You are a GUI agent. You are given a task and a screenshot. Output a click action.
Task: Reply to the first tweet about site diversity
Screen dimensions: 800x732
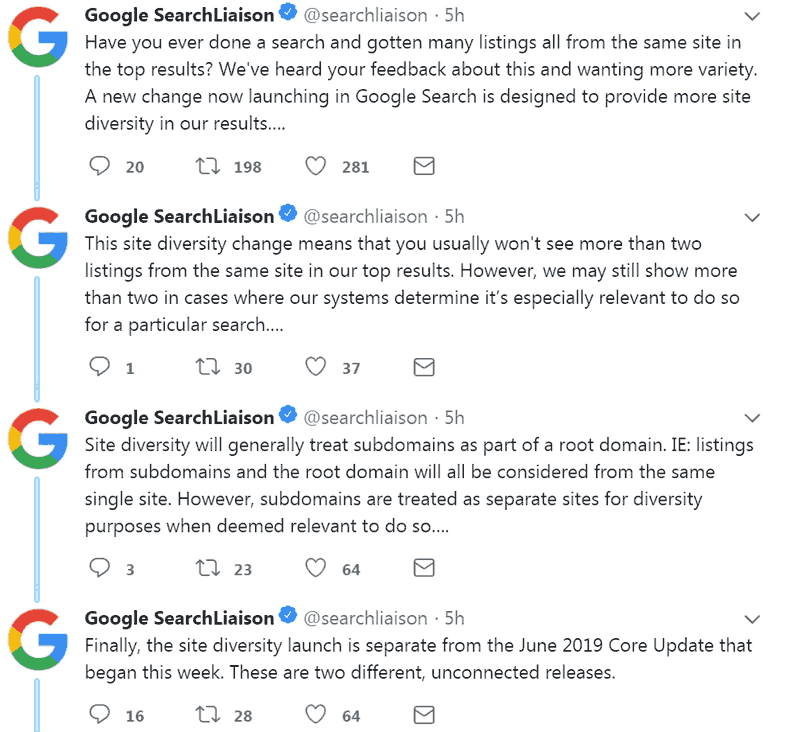pos(99,166)
